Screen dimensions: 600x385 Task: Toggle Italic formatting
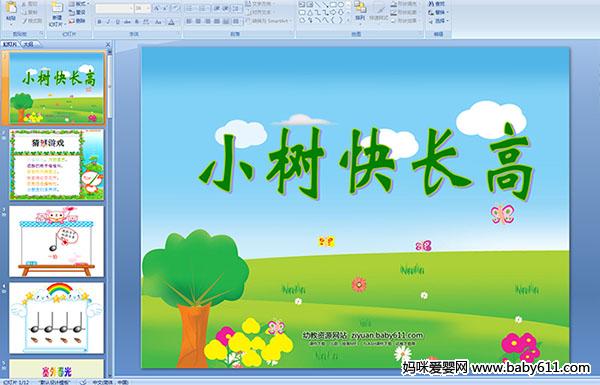point(108,22)
